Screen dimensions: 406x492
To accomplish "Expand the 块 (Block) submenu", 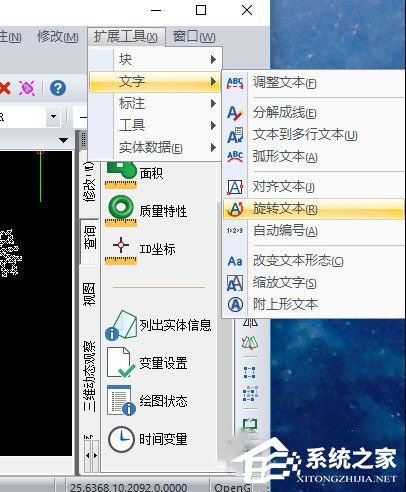I will [x=154, y=60].
